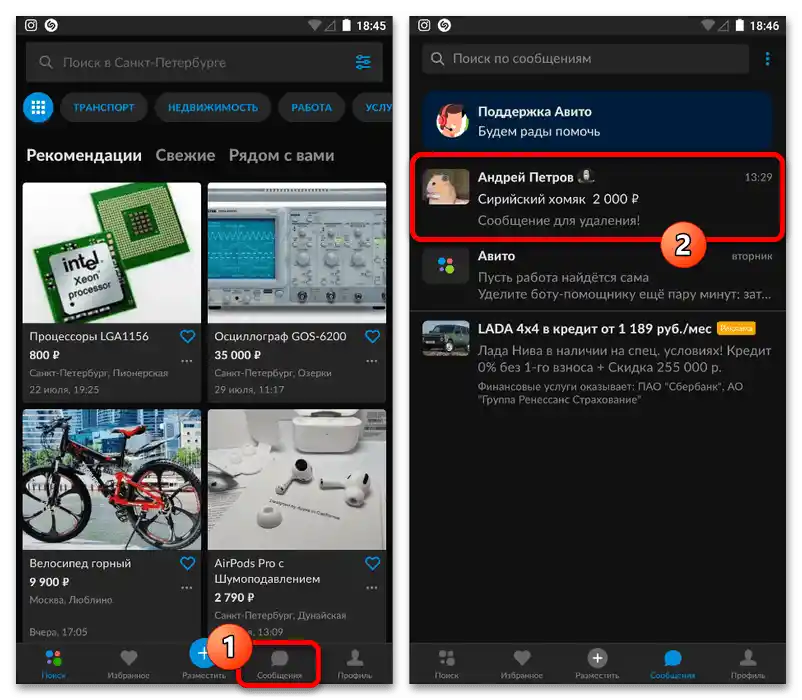This screenshot has height=700, width=802.
Task: Tap the LADA 4x4 car ad thumbnail
Action: [x=446, y=338]
